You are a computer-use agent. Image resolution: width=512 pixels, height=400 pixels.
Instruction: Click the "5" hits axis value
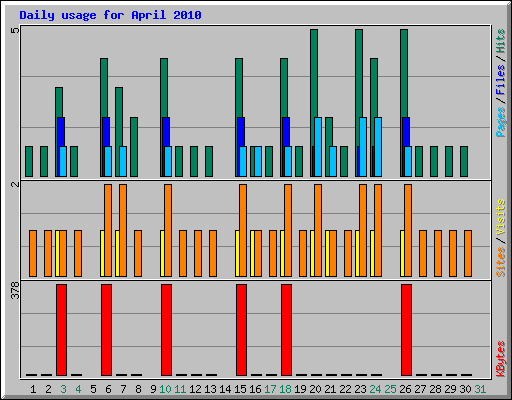point(15,31)
